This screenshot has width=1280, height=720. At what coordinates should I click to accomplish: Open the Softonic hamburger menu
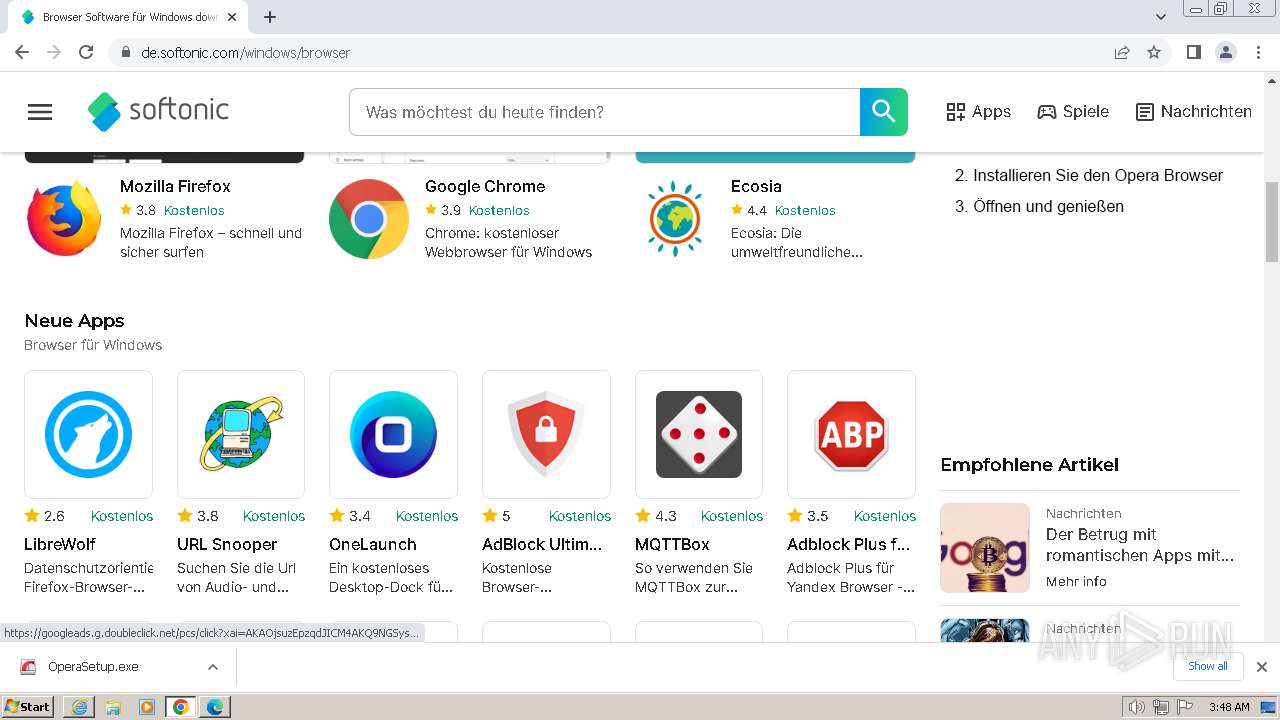[x=40, y=112]
